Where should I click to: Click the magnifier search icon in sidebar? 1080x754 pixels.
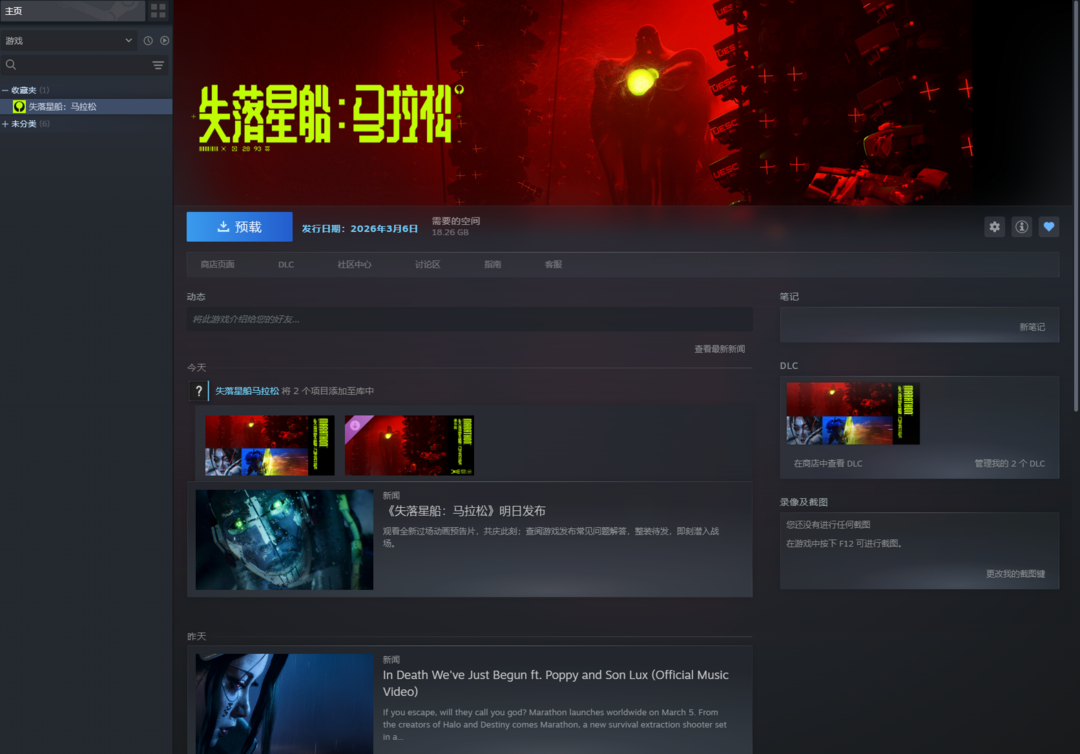tap(11, 65)
